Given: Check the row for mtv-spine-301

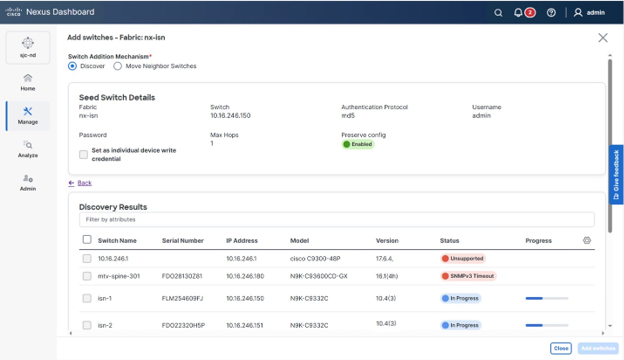Looking at the screenshot, I should pyautogui.click(x=87, y=276).
